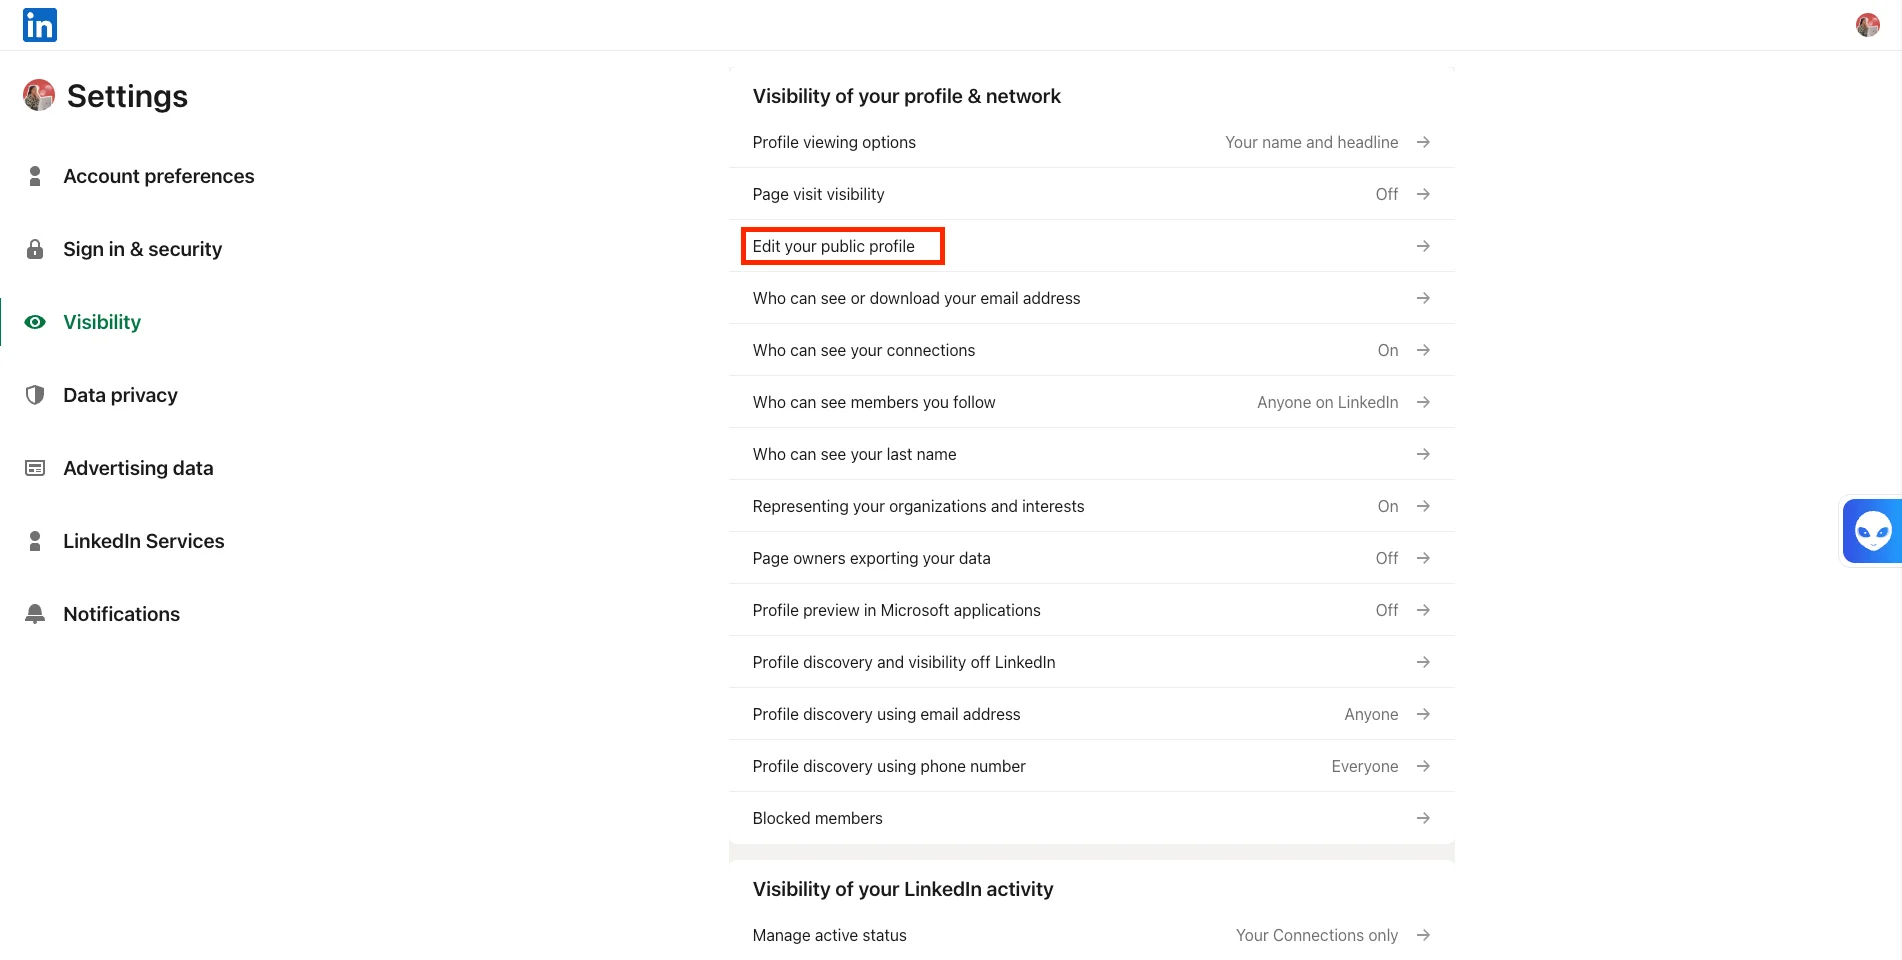This screenshot has height=960, width=1902.
Task: Click arrow for Page owners exporting your data
Action: [1423, 558]
